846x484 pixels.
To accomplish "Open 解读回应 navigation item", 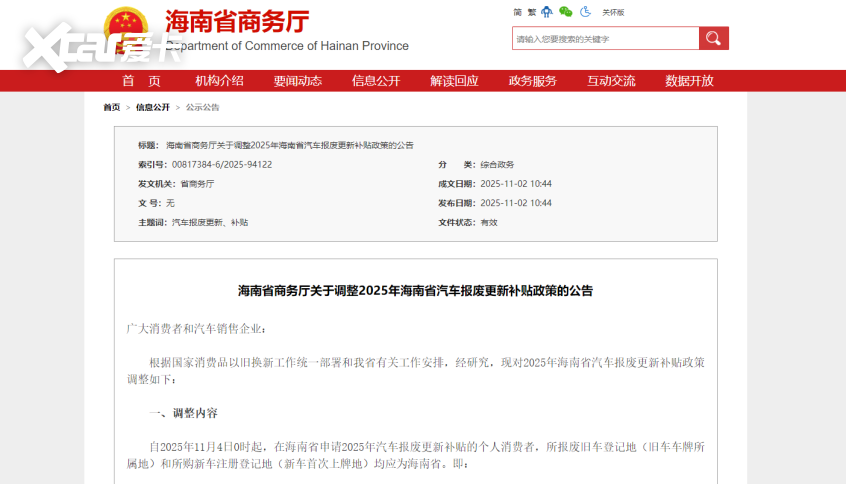I will point(454,81).
